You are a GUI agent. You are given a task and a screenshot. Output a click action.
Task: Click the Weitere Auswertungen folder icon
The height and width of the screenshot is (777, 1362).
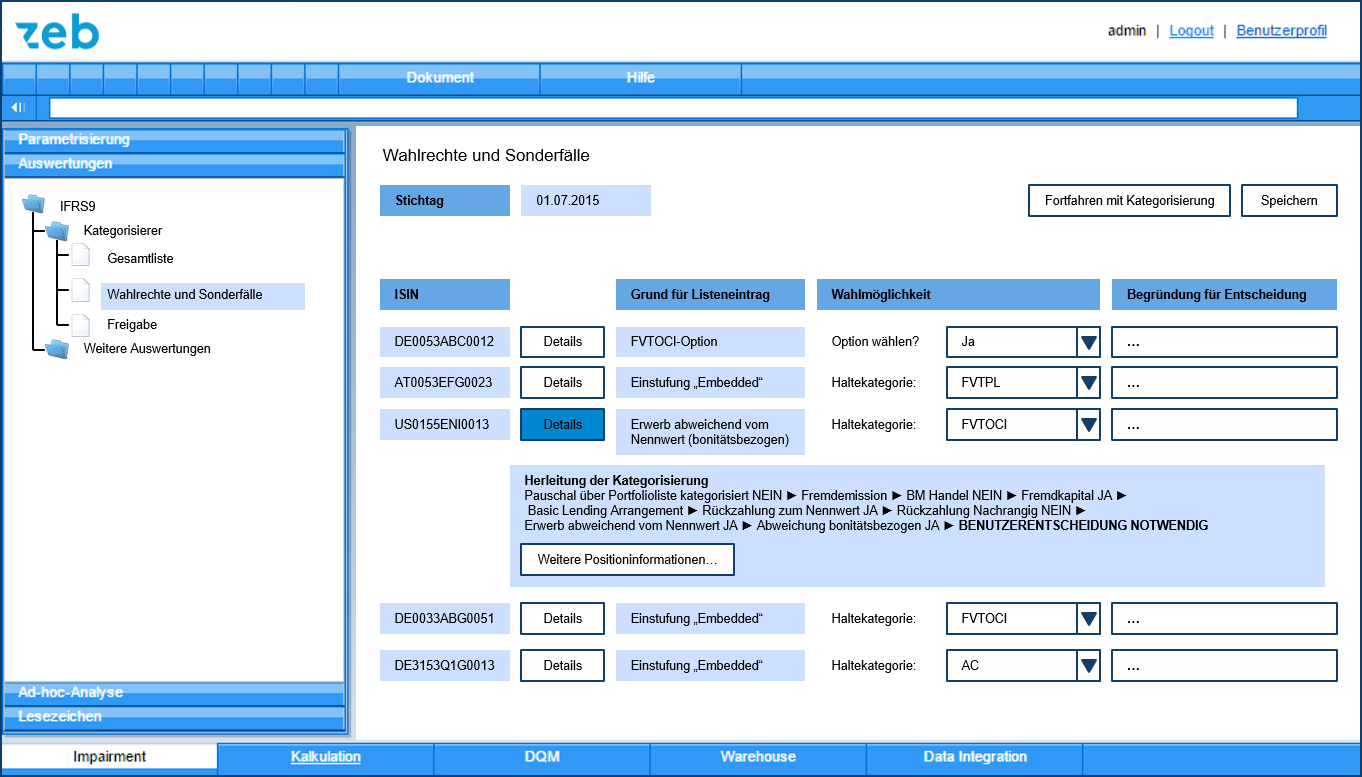click(57, 349)
